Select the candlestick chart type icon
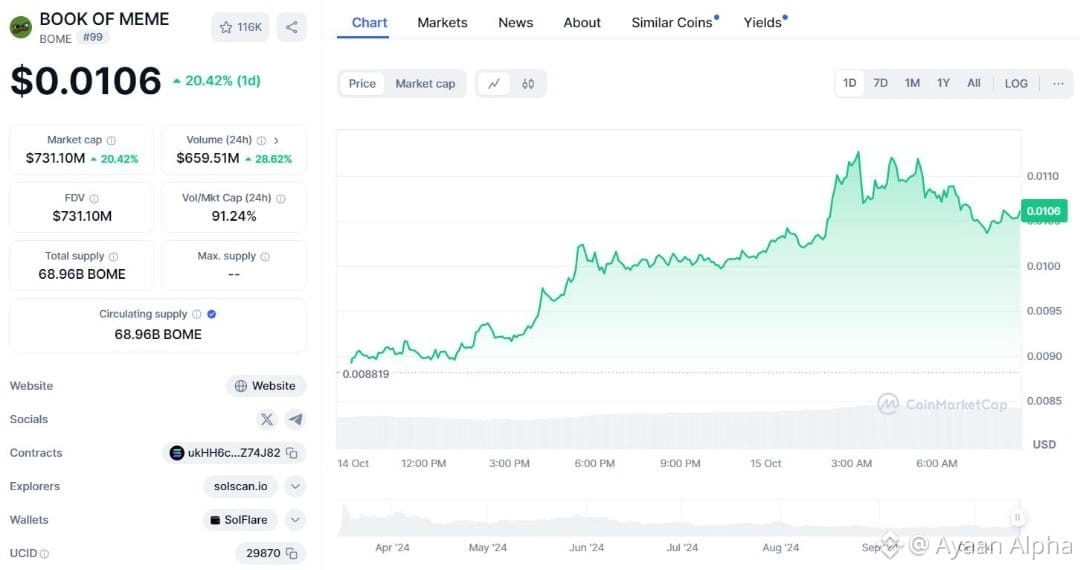The width and height of the screenshot is (1080, 570). click(x=528, y=84)
